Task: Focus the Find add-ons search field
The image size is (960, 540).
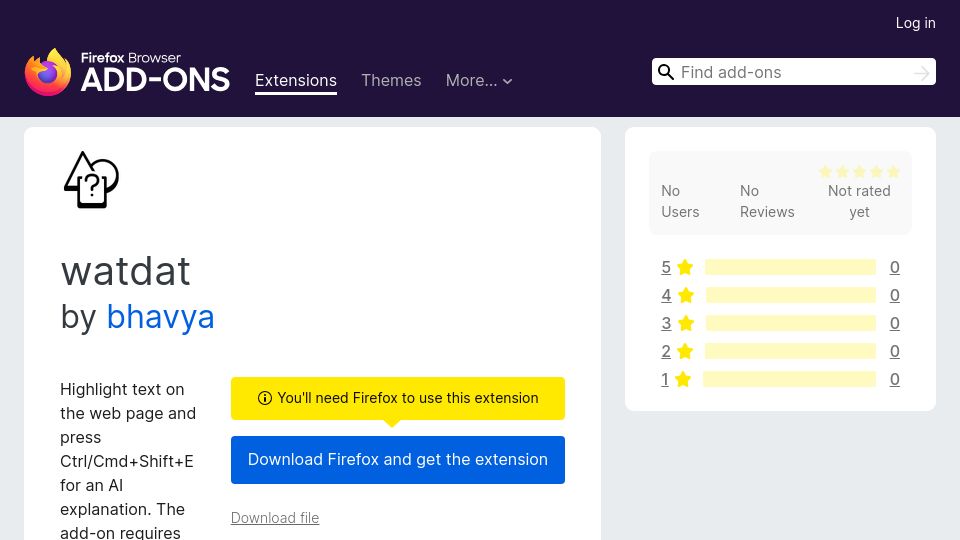Action: coord(793,72)
